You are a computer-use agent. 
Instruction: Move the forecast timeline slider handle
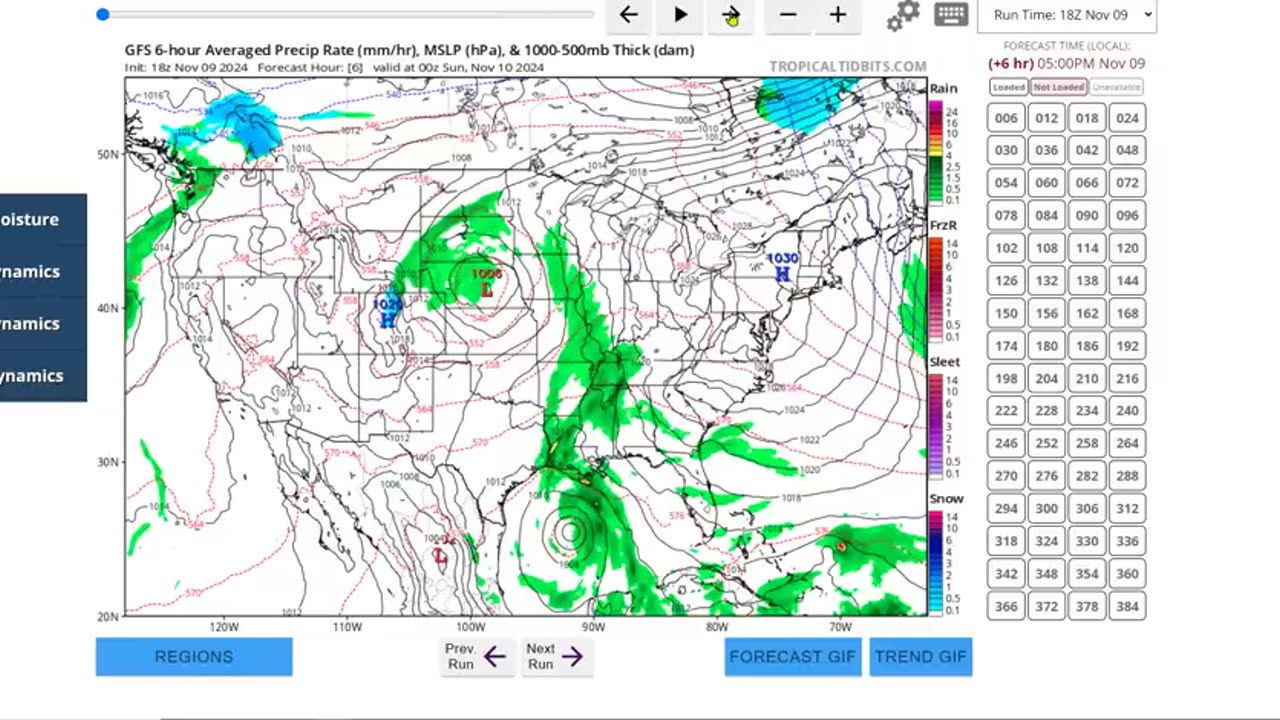tap(103, 14)
